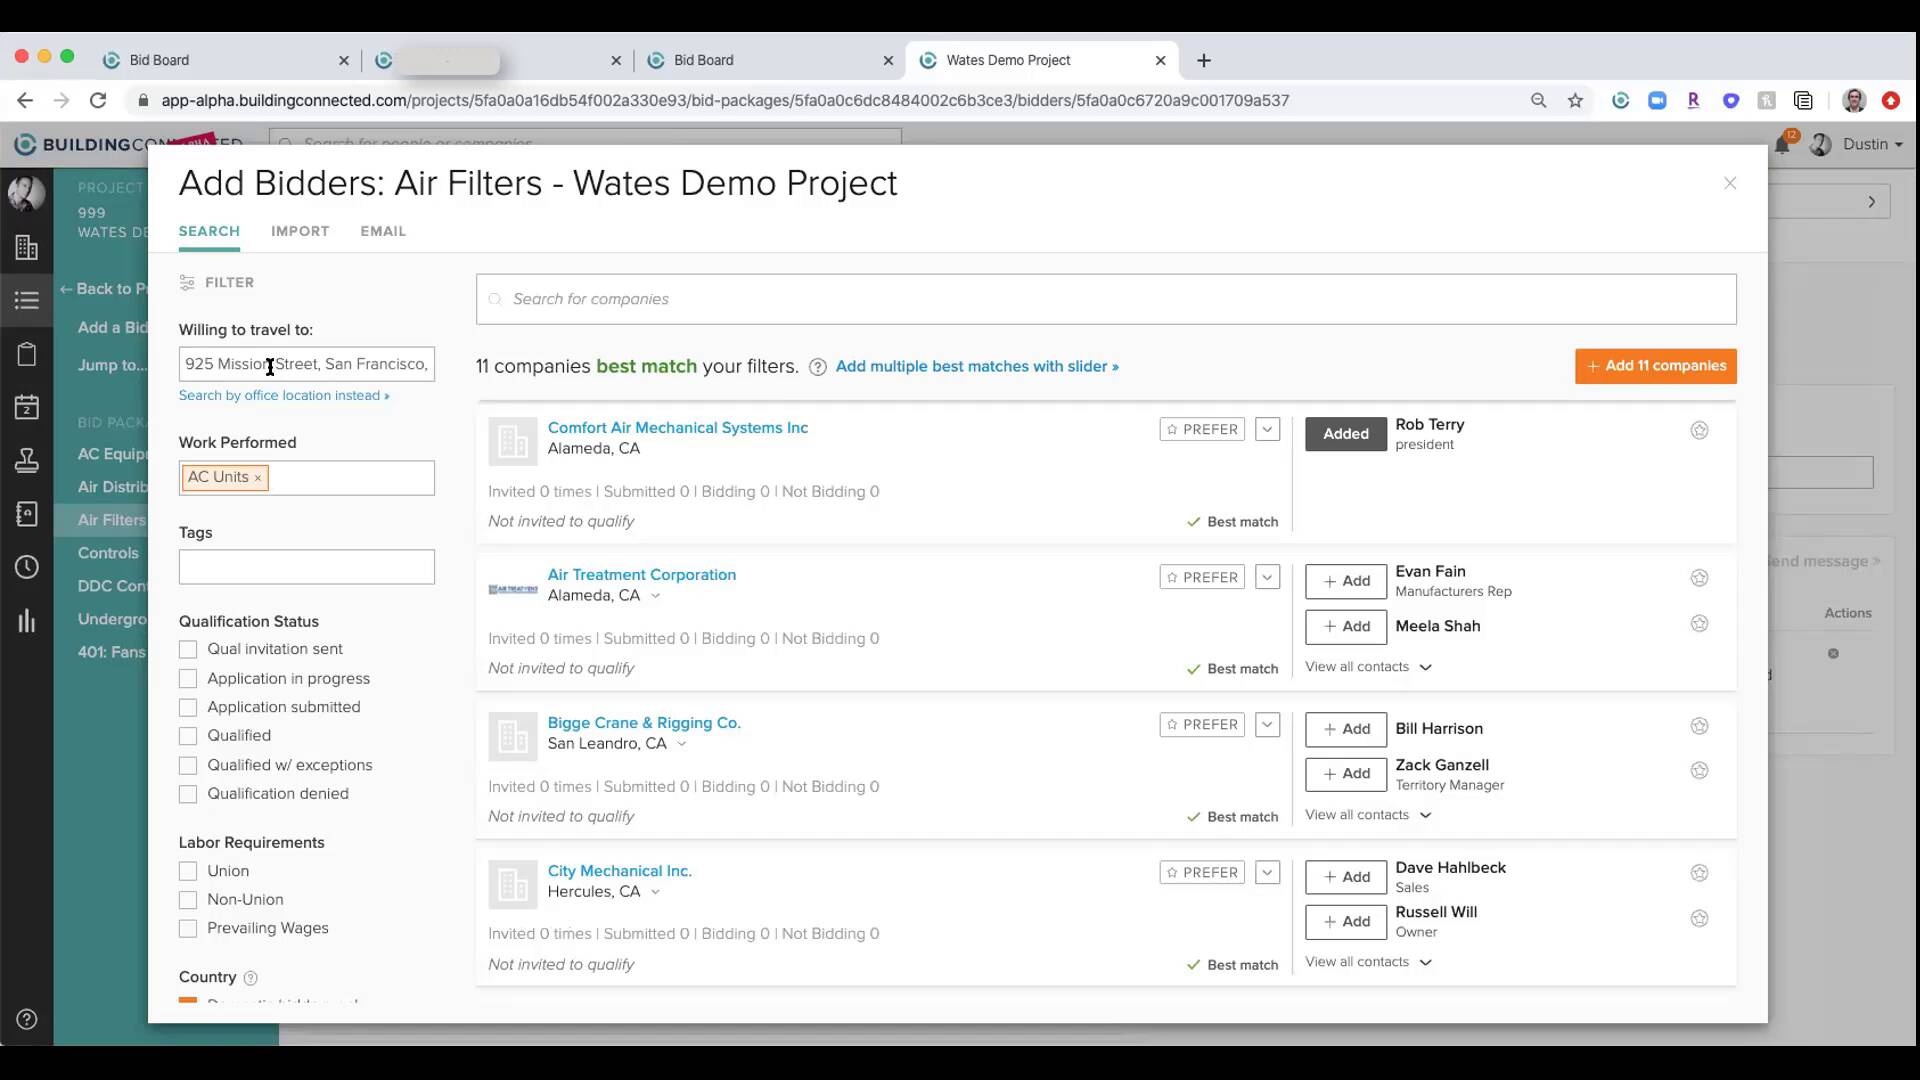Open the Dustin account dropdown

click(x=1869, y=144)
